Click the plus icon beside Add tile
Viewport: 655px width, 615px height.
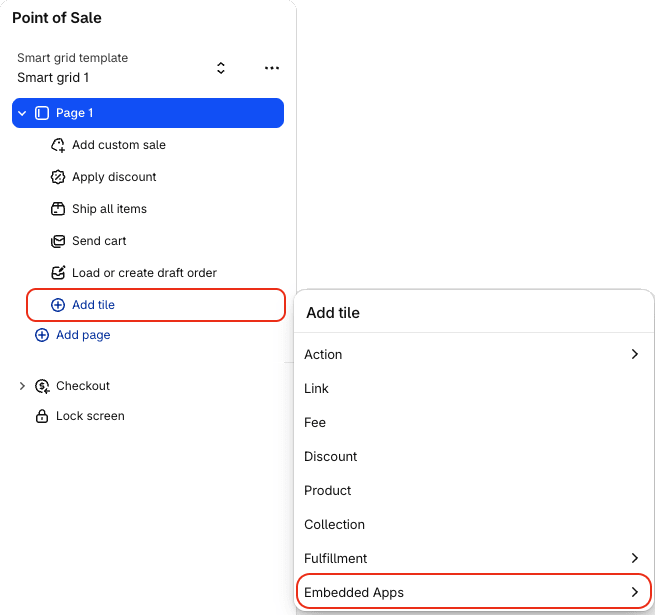pyautogui.click(x=58, y=305)
